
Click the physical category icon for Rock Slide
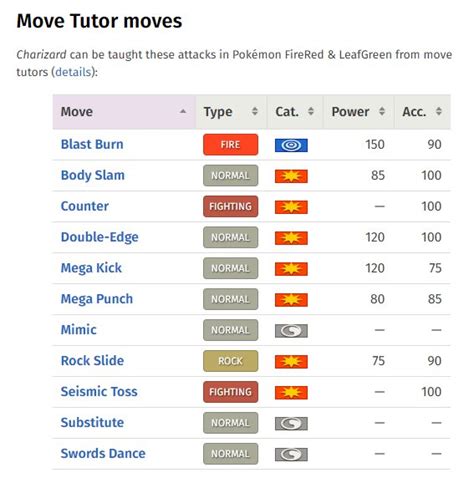[291, 361]
